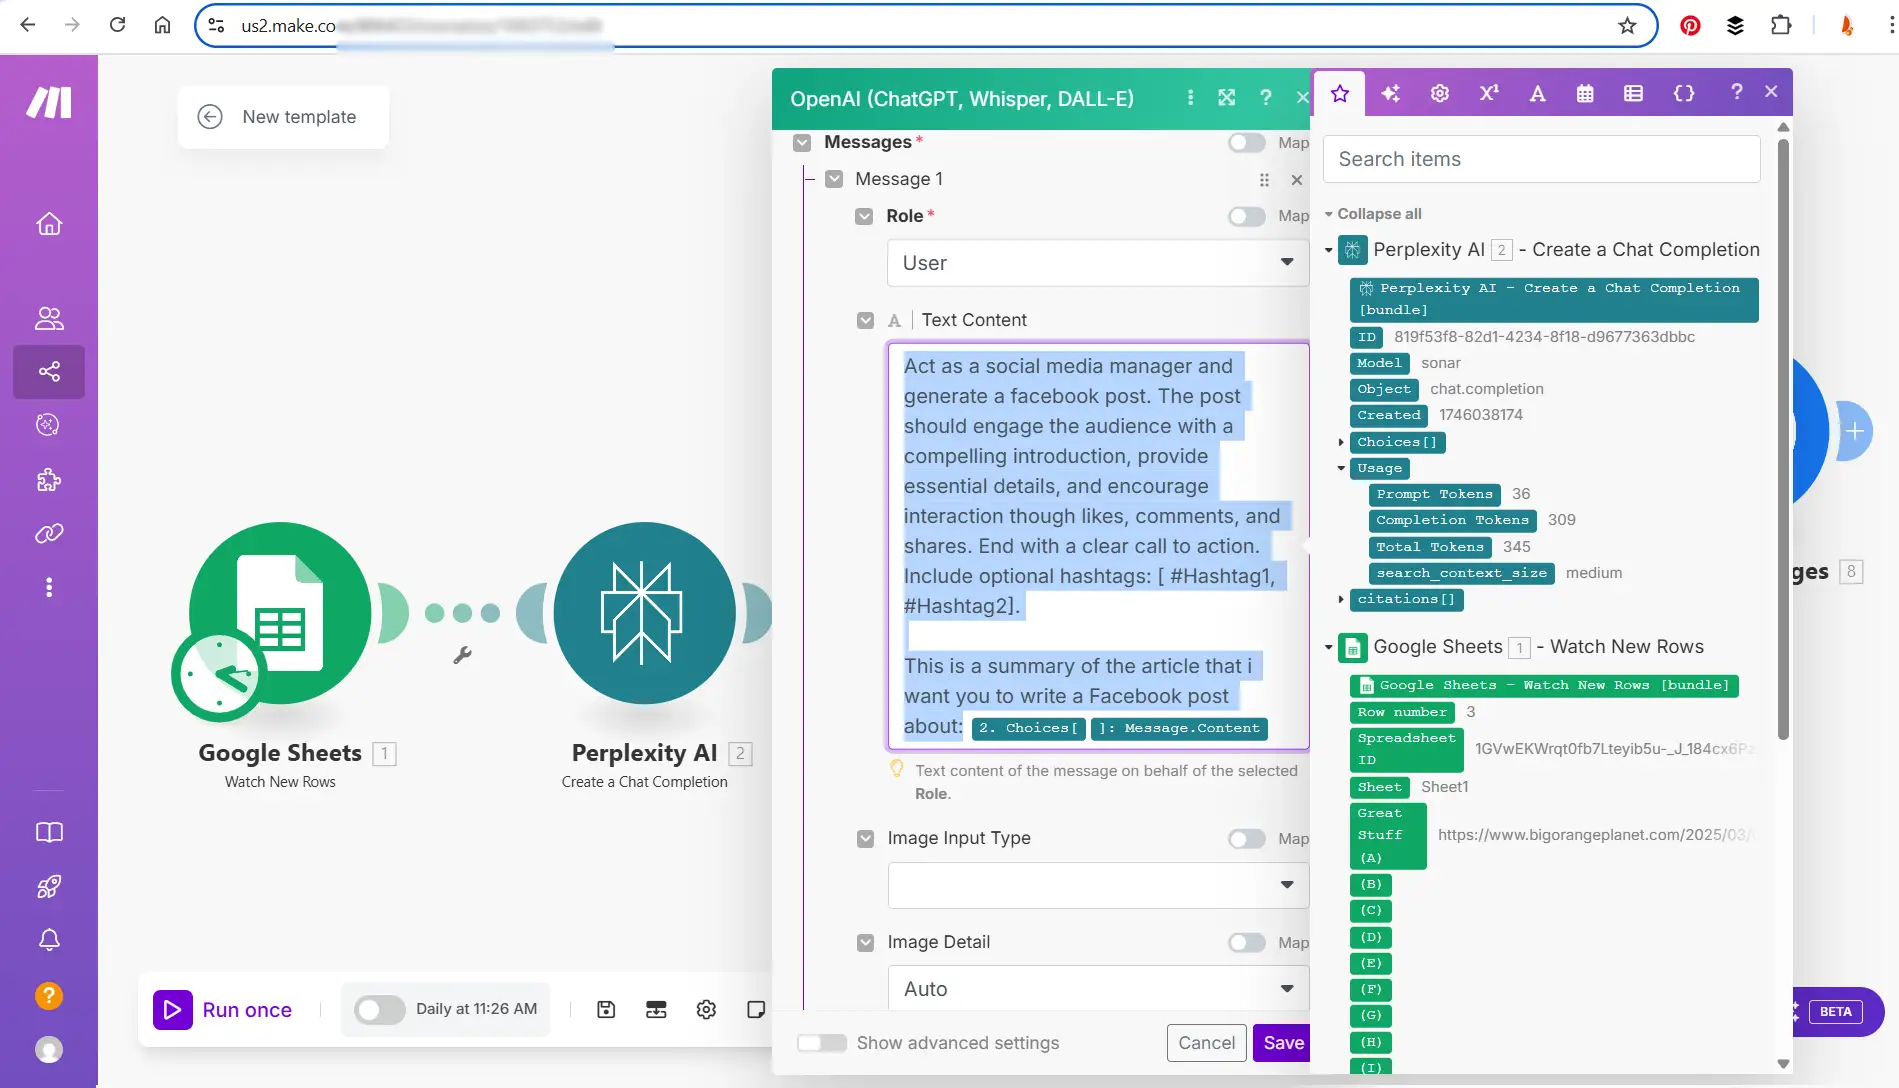1899x1088 pixels.
Task: Insert the Row number mapping pill
Action: [1401, 712]
